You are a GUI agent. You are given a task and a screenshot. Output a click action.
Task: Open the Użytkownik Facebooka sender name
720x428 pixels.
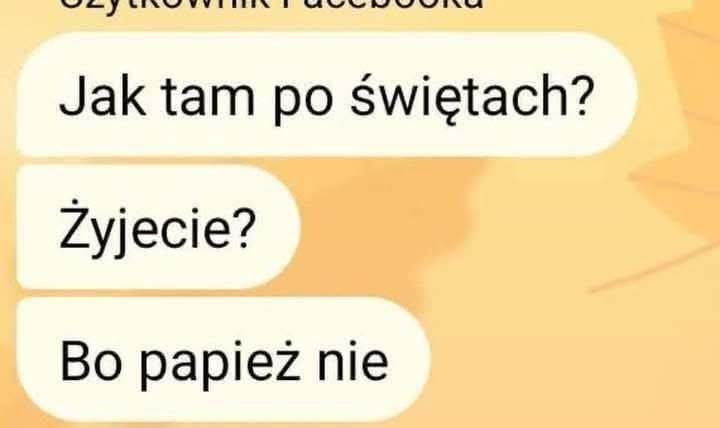(272, 4)
